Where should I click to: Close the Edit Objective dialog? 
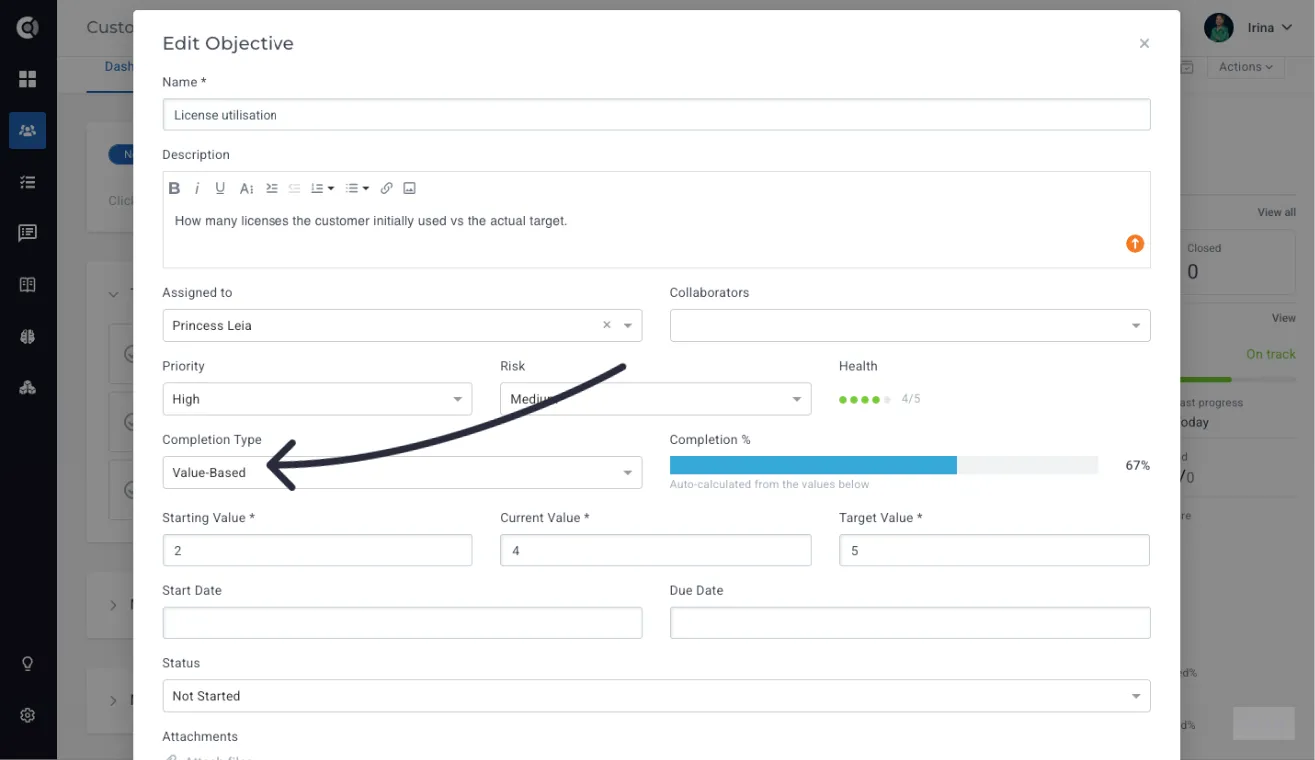coord(1144,44)
